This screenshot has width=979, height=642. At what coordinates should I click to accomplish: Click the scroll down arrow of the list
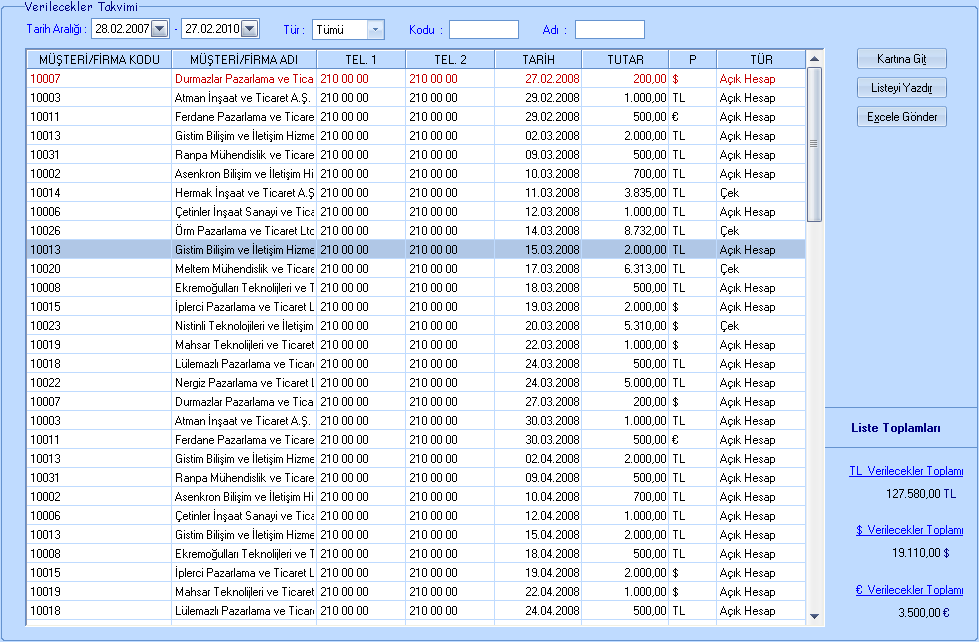coord(814,616)
